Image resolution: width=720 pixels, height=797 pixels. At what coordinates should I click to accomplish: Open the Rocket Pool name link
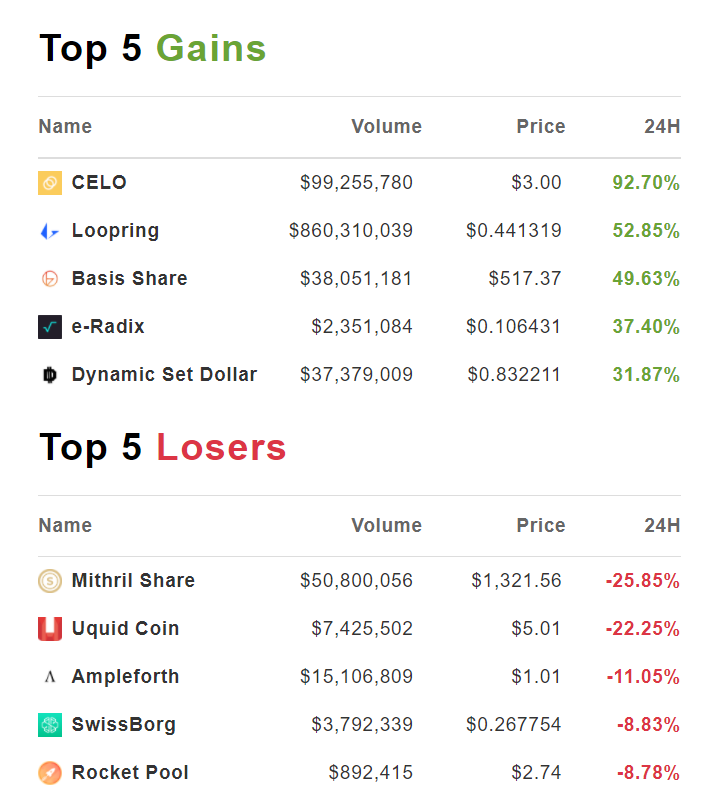pyautogui.click(x=130, y=773)
